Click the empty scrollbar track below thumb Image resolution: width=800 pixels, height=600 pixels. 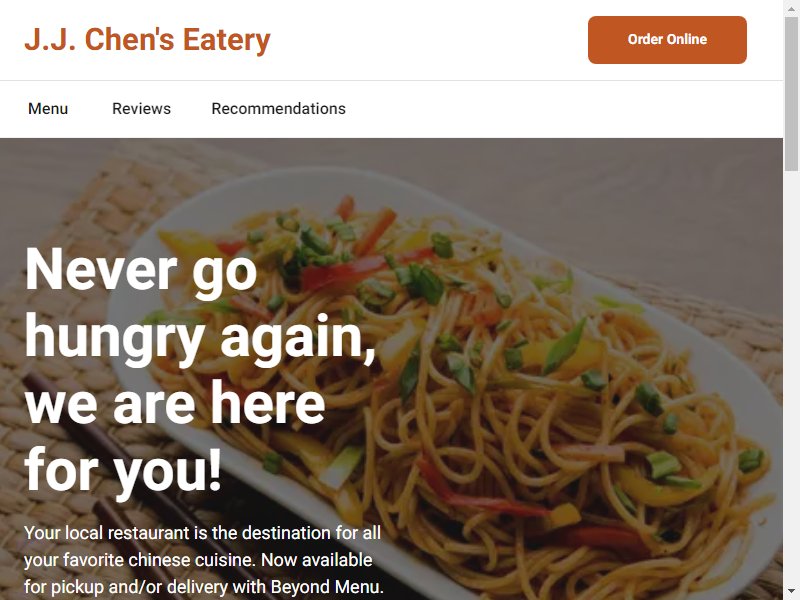coord(791,378)
